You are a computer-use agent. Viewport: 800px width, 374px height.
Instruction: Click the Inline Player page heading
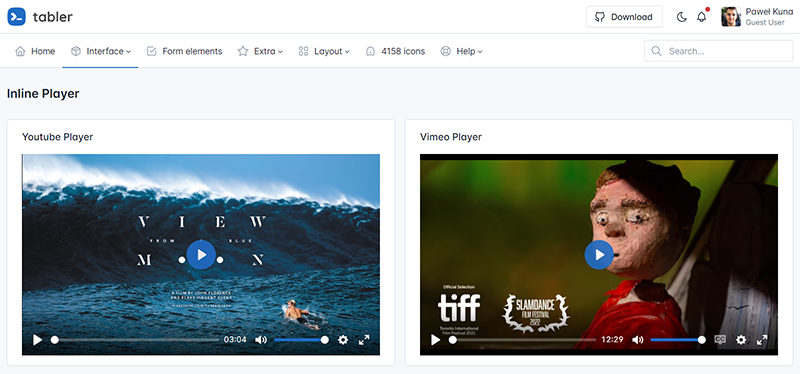tap(43, 94)
